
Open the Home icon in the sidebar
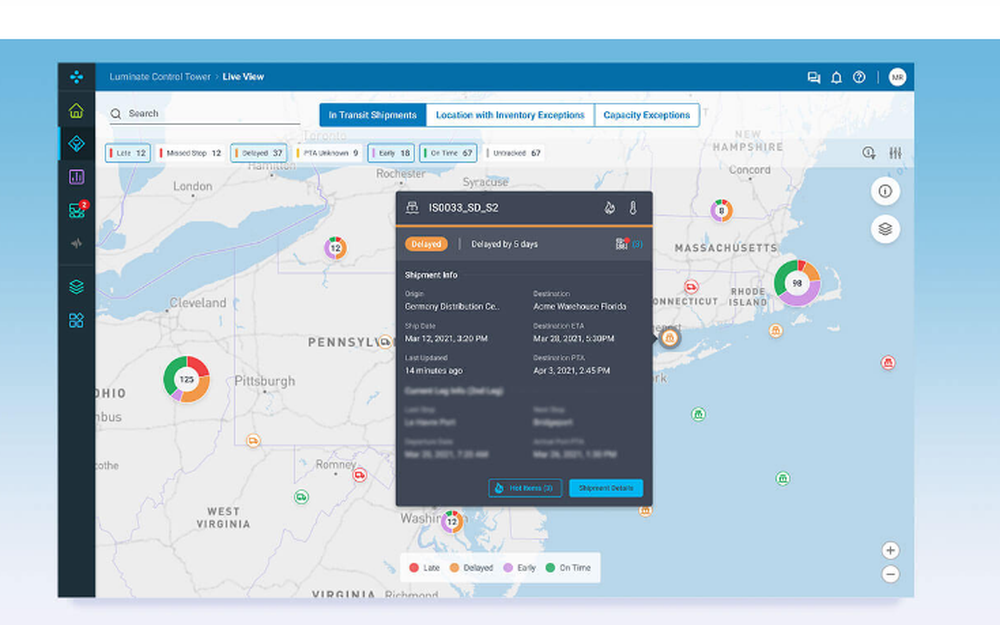pyautogui.click(x=76, y=111)
